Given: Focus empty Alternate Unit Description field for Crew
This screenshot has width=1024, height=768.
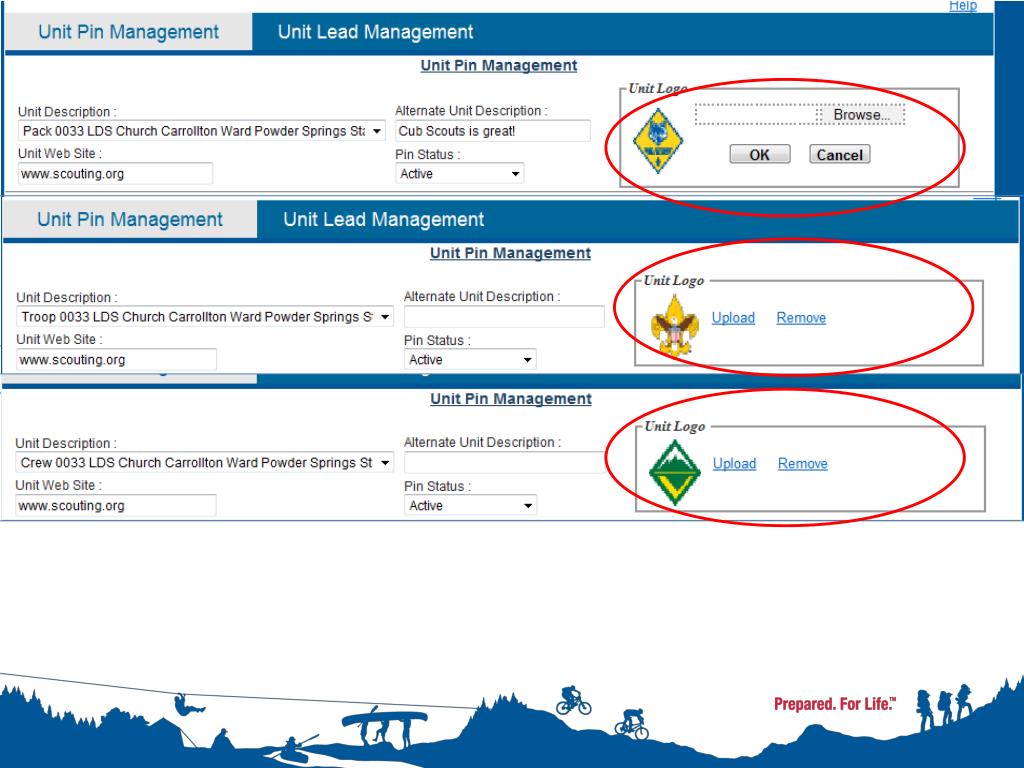Looking at the screenshot, I should click(x=504, y=462).
